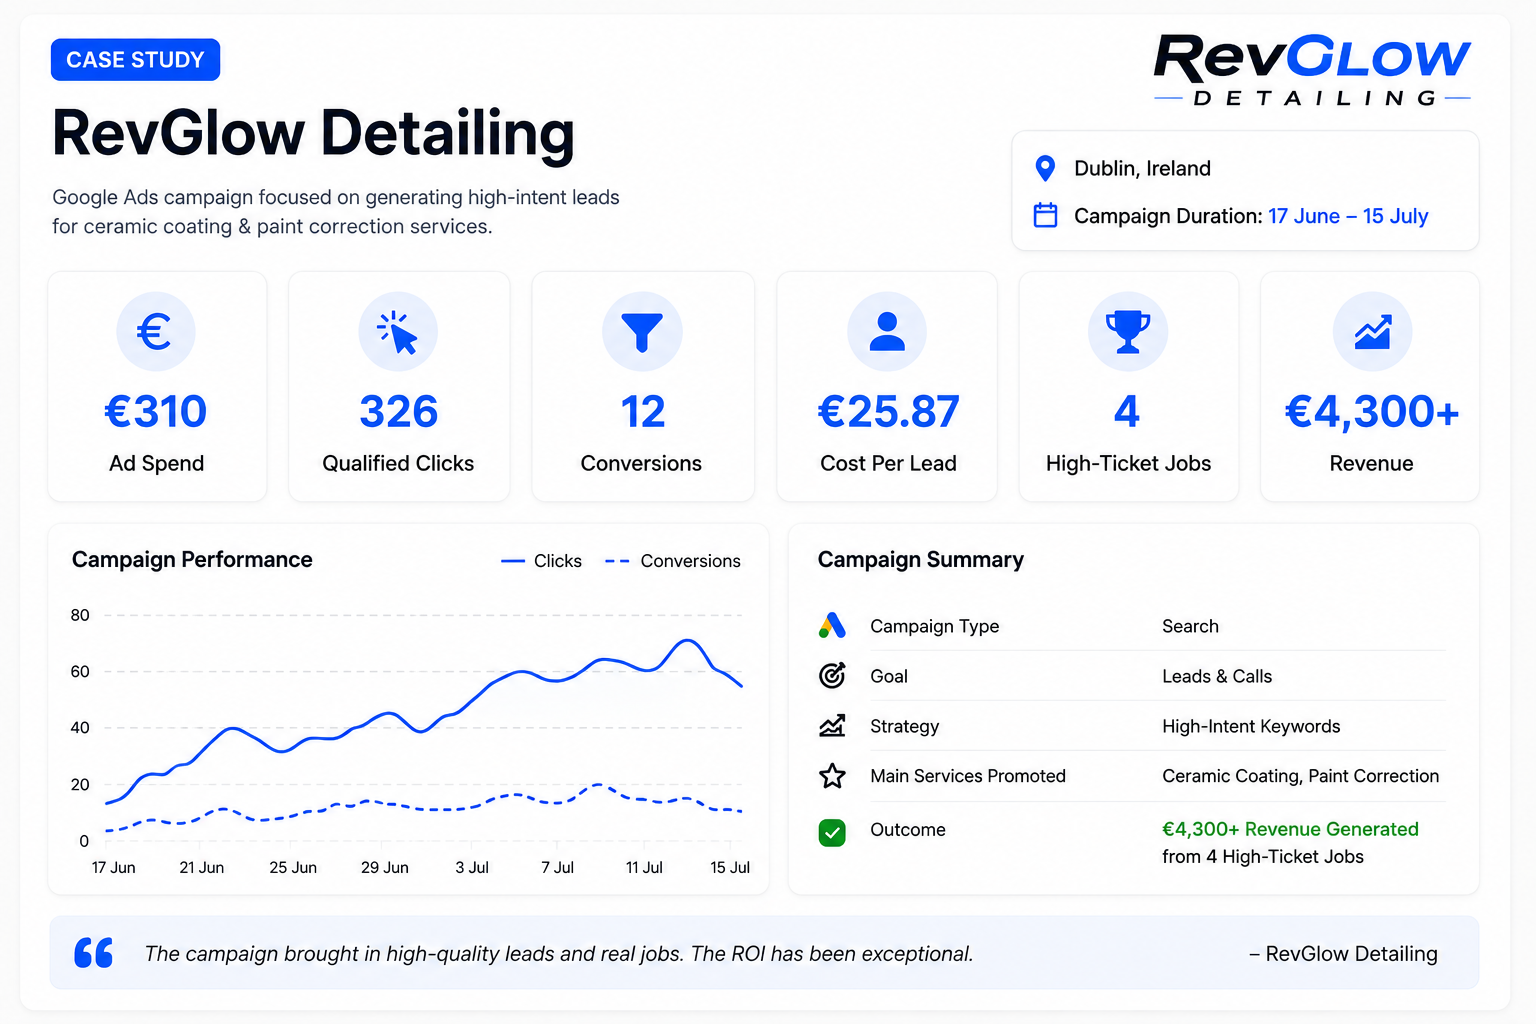The height and width of the screenshot is (1024, 1536).
Task: Click the "Campaign Performance" chart title
Action: pyautogui.click(x=192, y=560)
